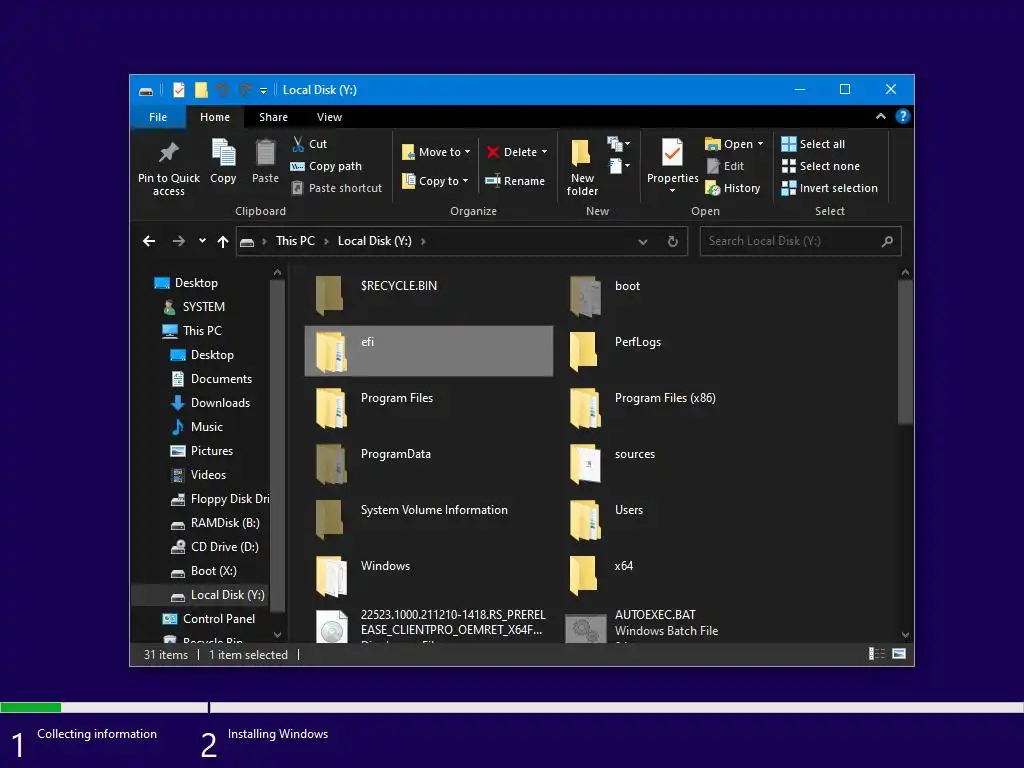1024x768 pixels.
Task: Click Paste shortcut
Action: click(337, 188)
